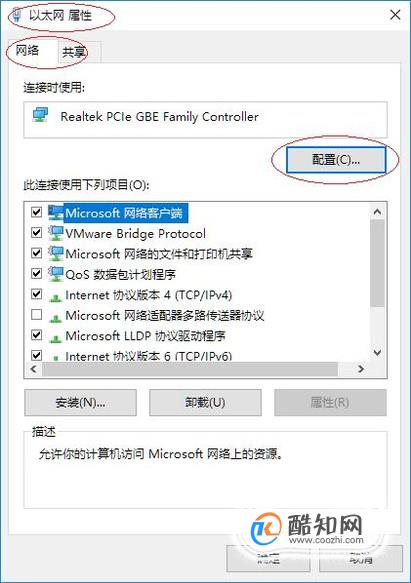Viewport: 411px width, 583px height.
Task: Click the Microsoft 网络客户端 item icon
Action: (x=55, y=213)
